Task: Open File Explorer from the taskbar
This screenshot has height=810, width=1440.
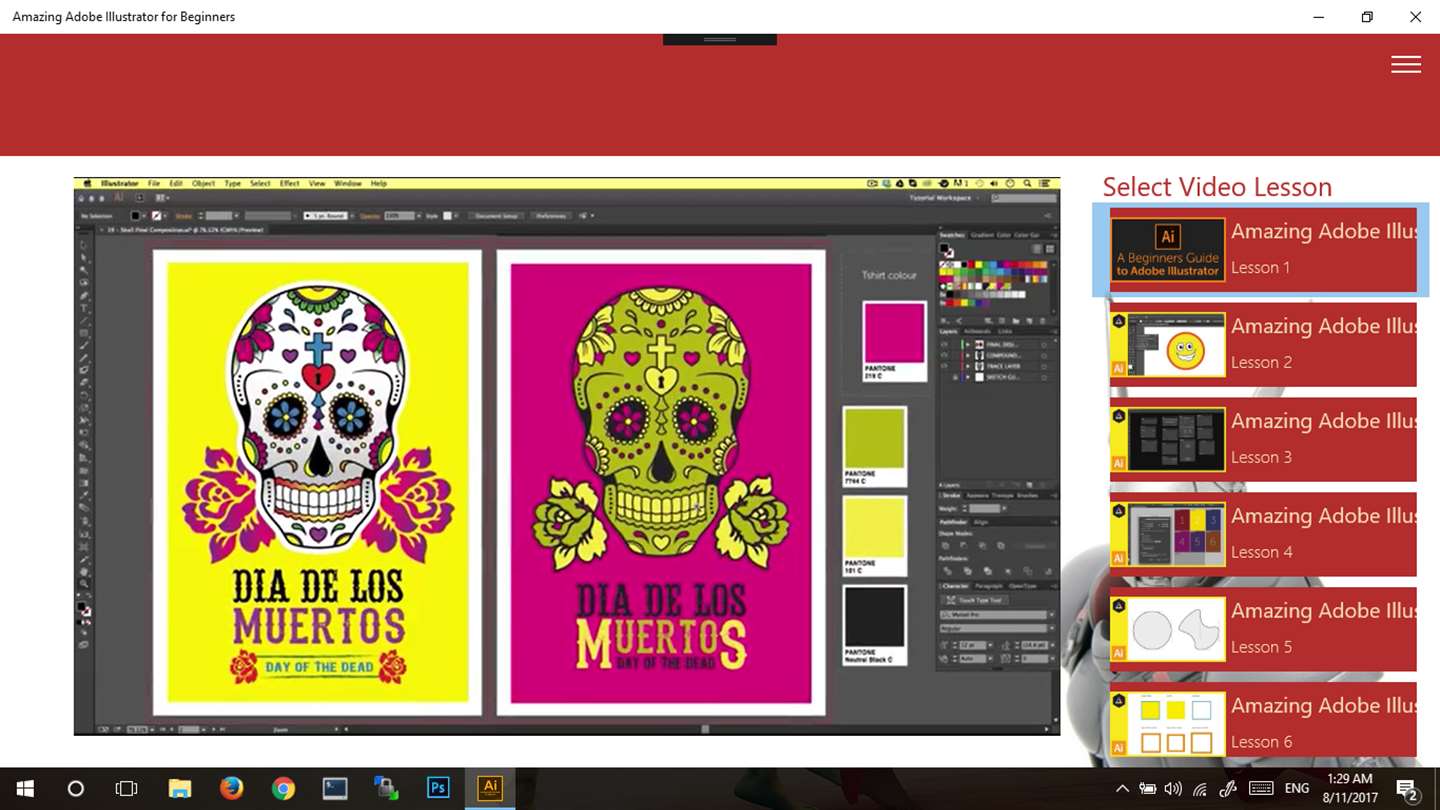Action: [x=179, y=788]
